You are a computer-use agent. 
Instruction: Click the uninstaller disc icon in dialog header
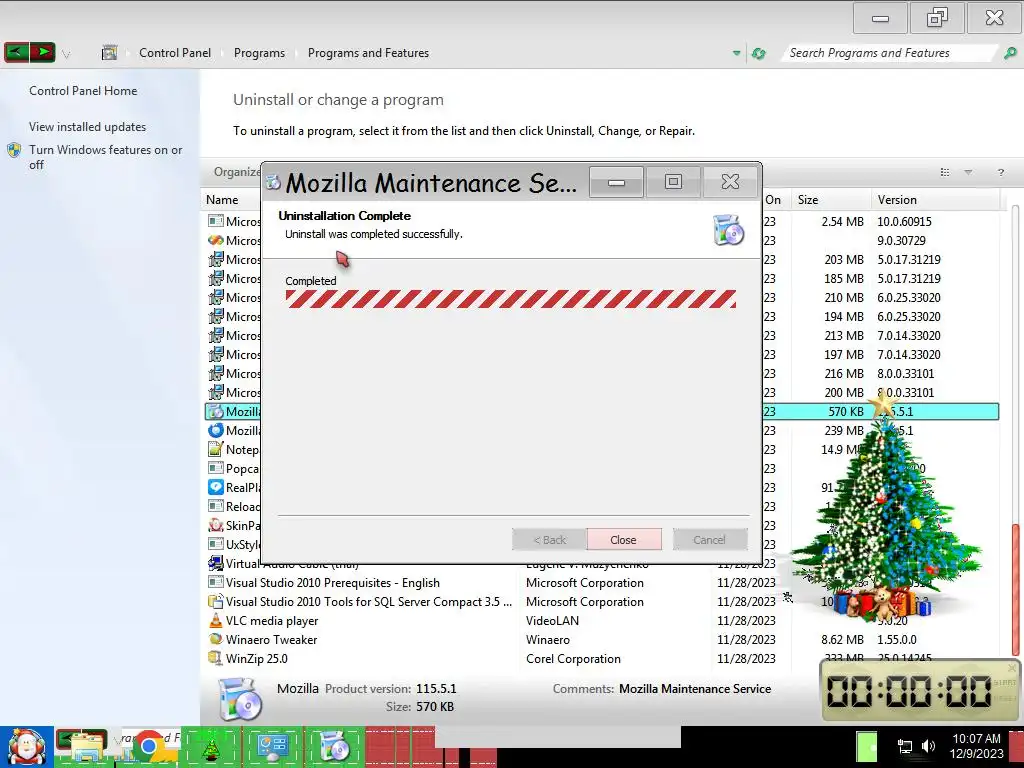tap(729, 229)
